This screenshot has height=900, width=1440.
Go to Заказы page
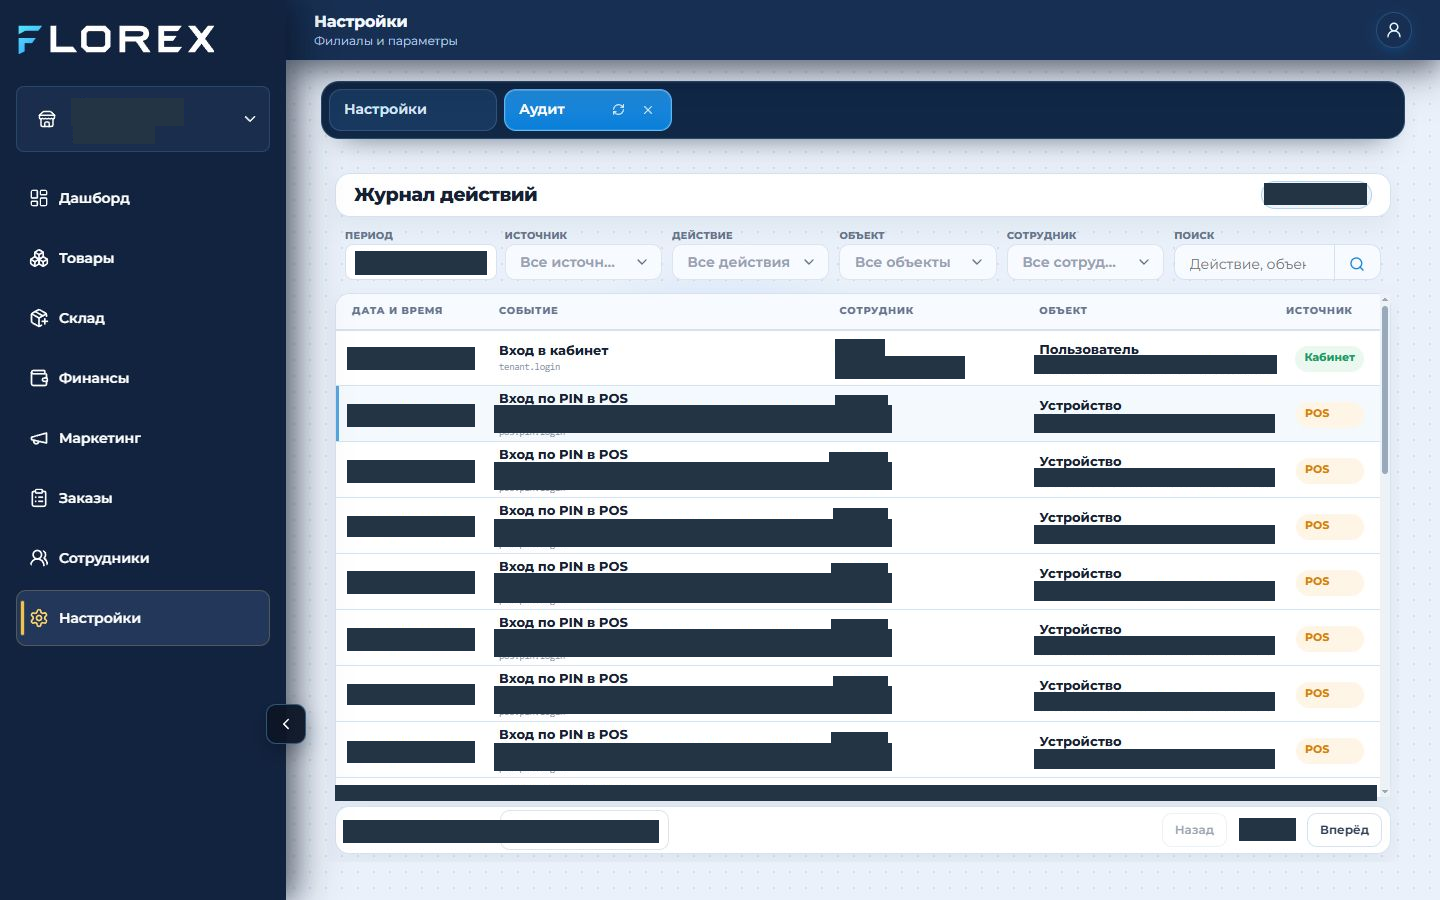pos(143,498)
